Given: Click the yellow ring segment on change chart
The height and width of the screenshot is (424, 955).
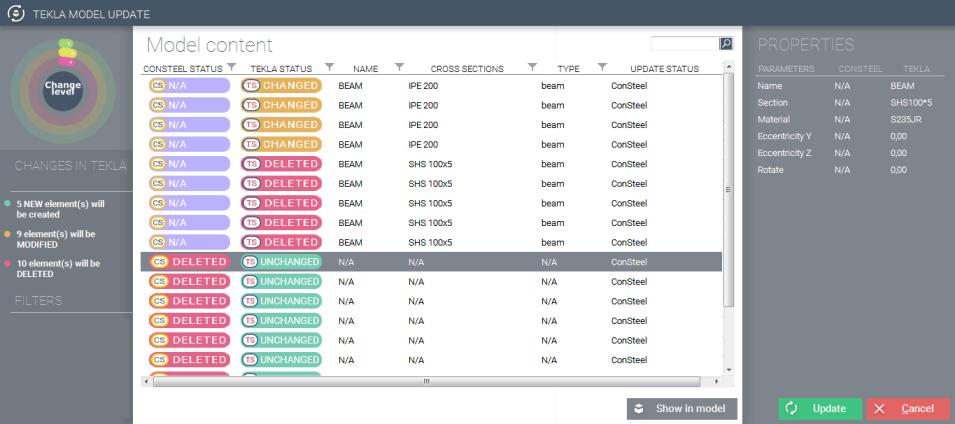Looking at the screenshot, I should [x=67, y=52].
